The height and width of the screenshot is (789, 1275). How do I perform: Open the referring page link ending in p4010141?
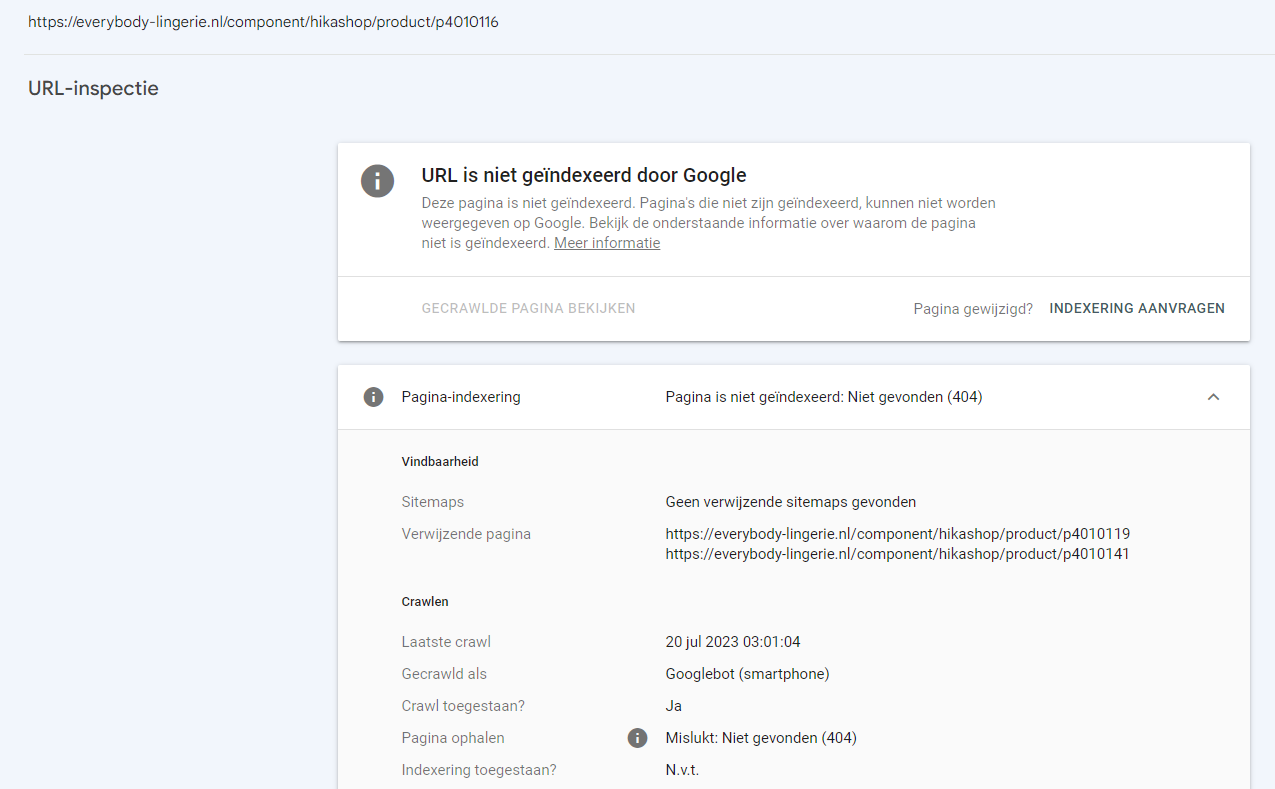point(897,554)
